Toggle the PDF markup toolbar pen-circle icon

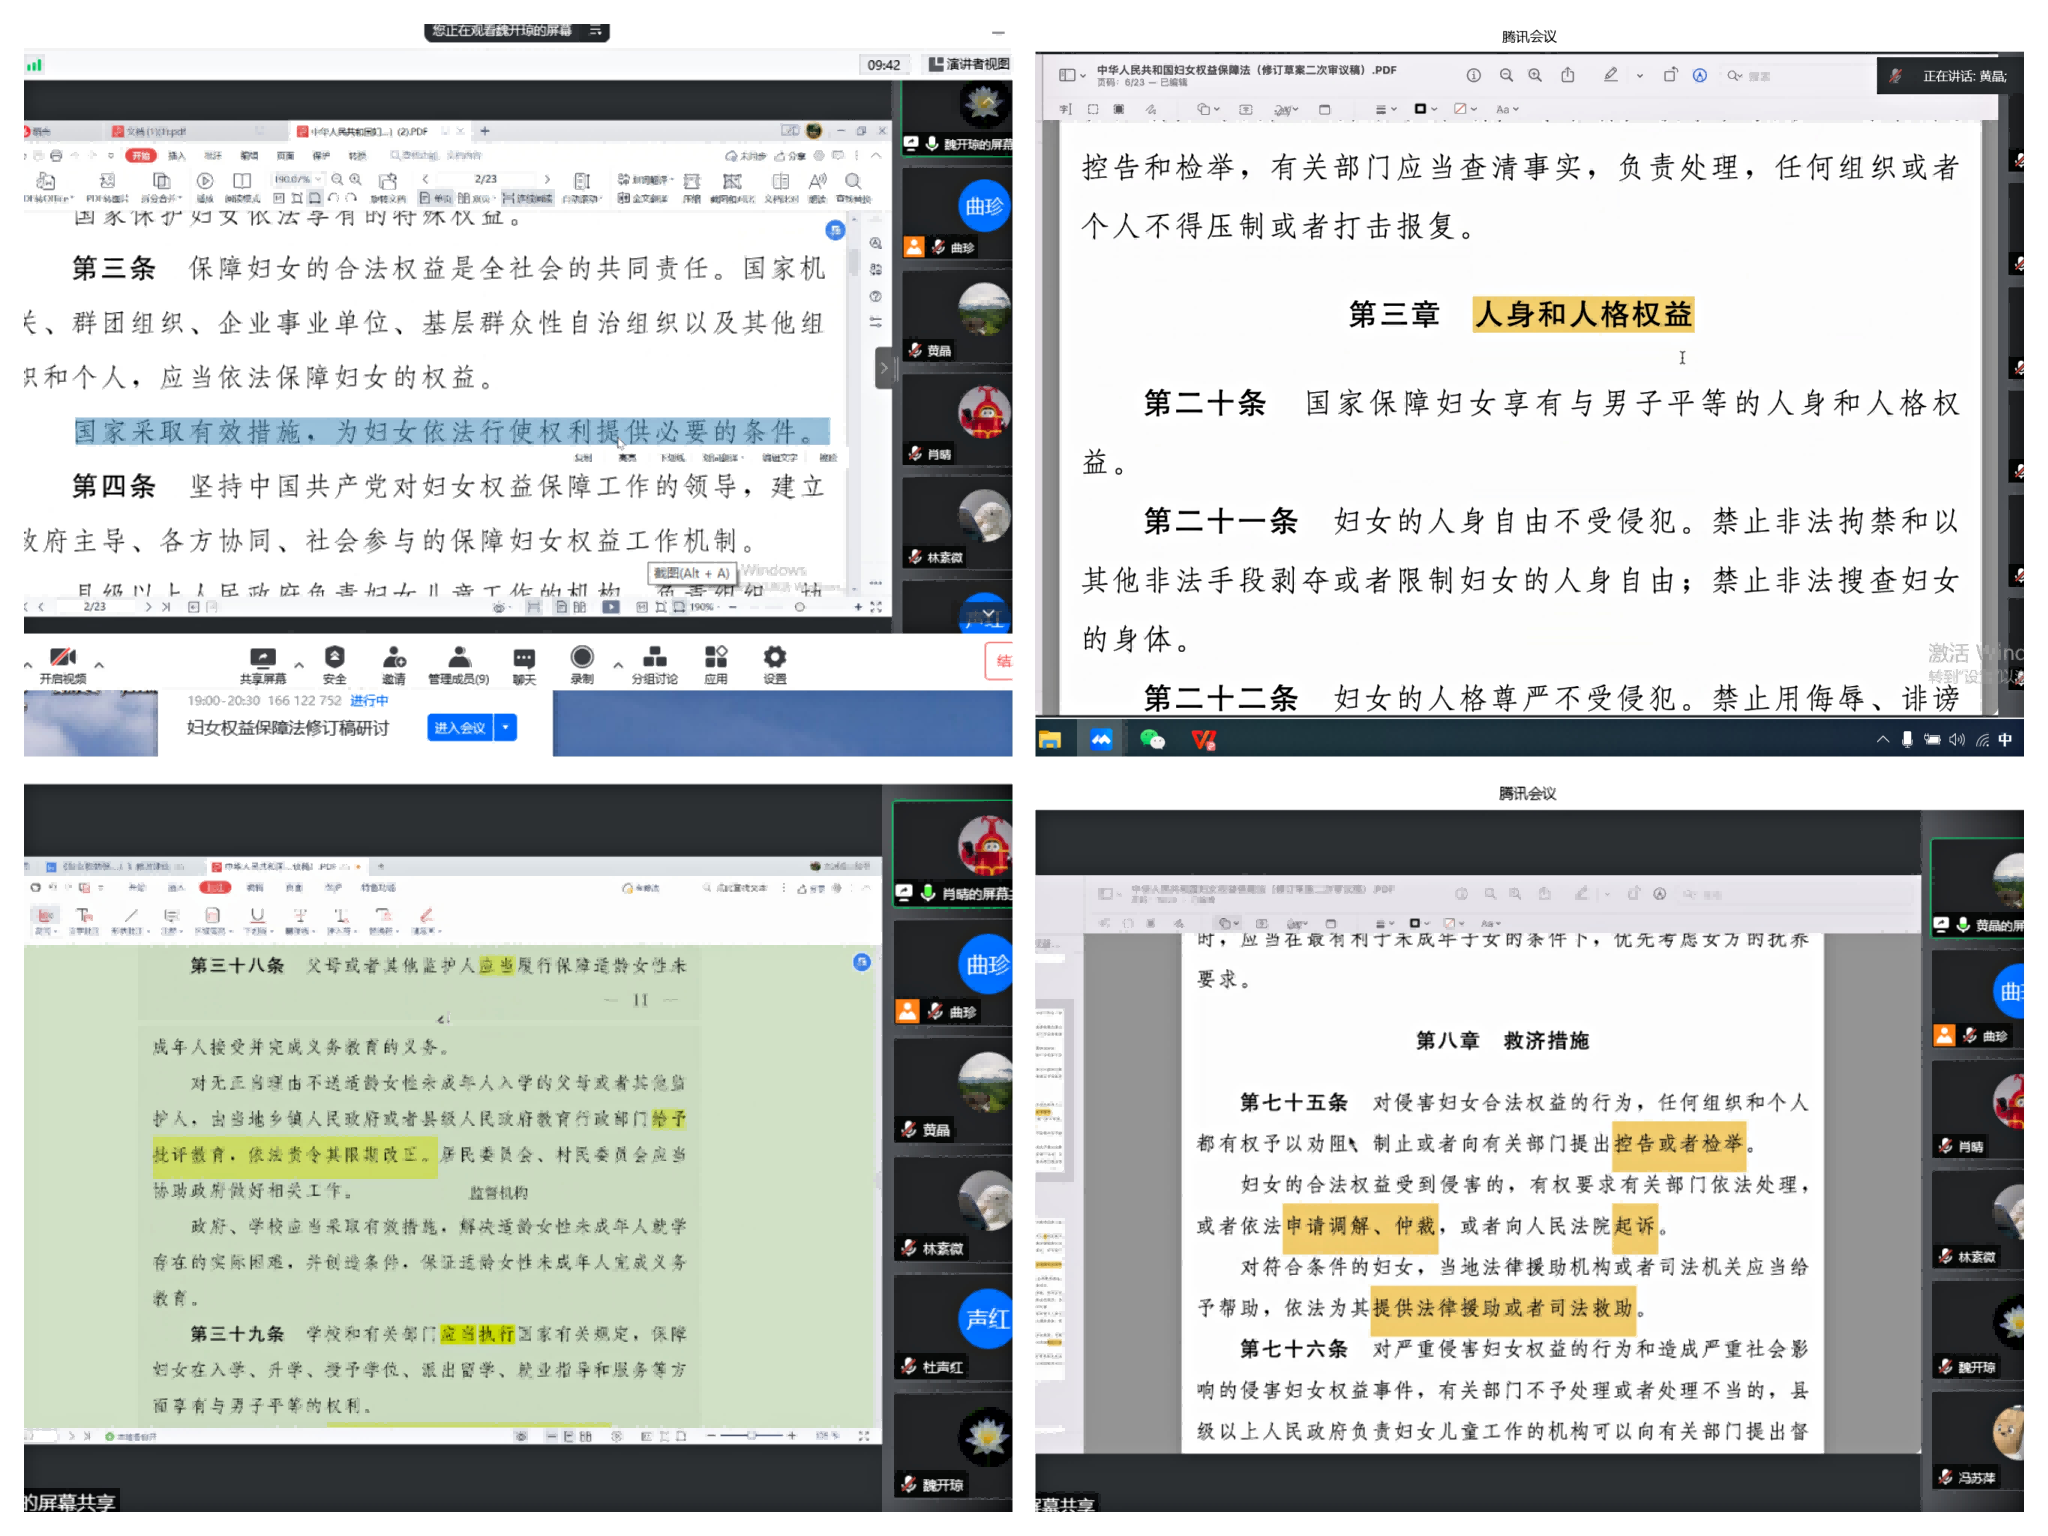1699,76
